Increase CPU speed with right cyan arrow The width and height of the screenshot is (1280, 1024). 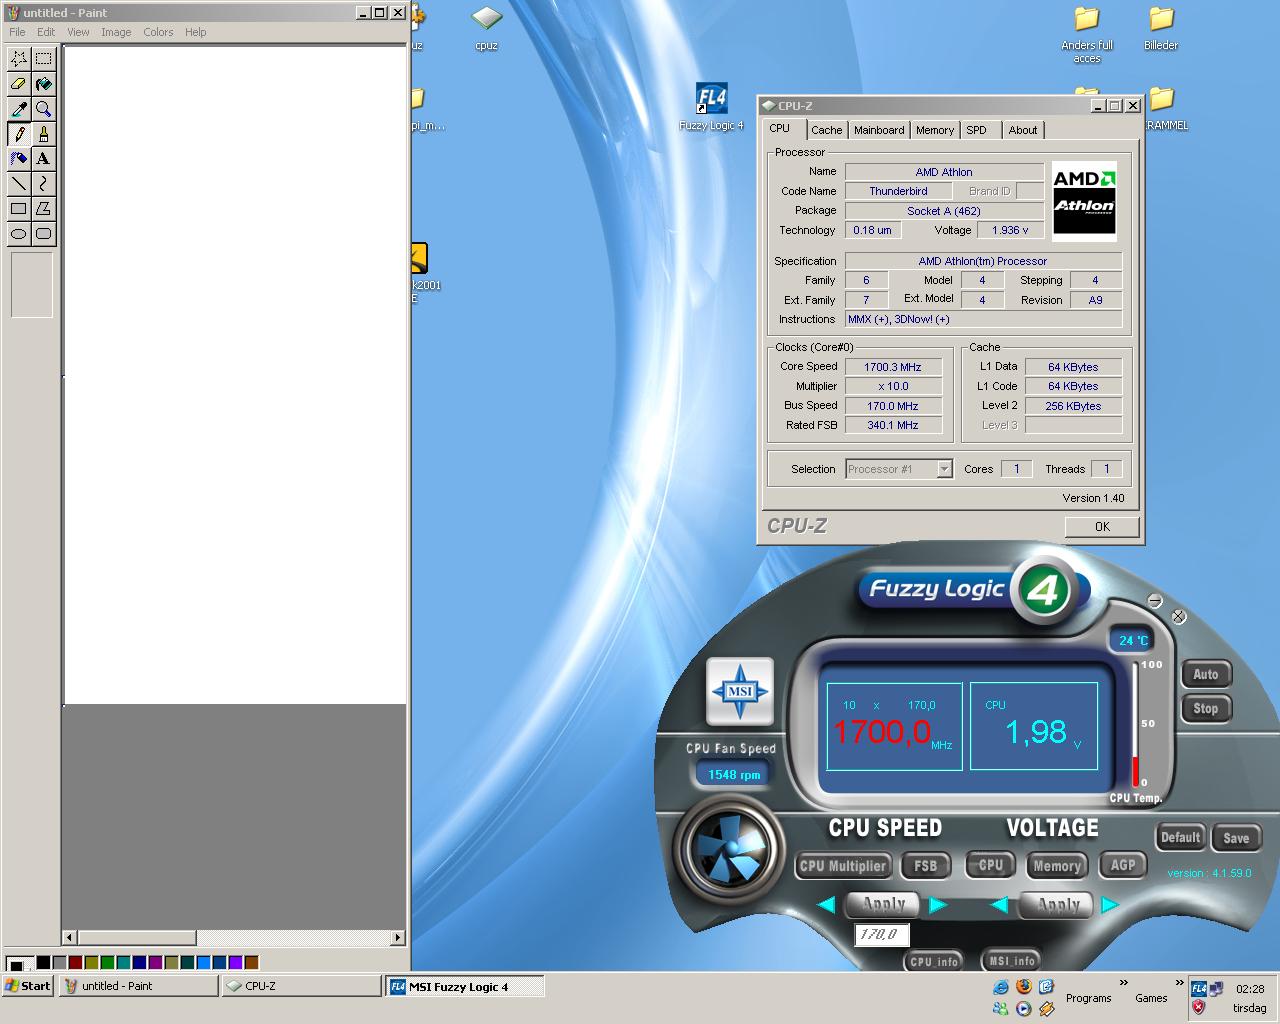point(938,905)
